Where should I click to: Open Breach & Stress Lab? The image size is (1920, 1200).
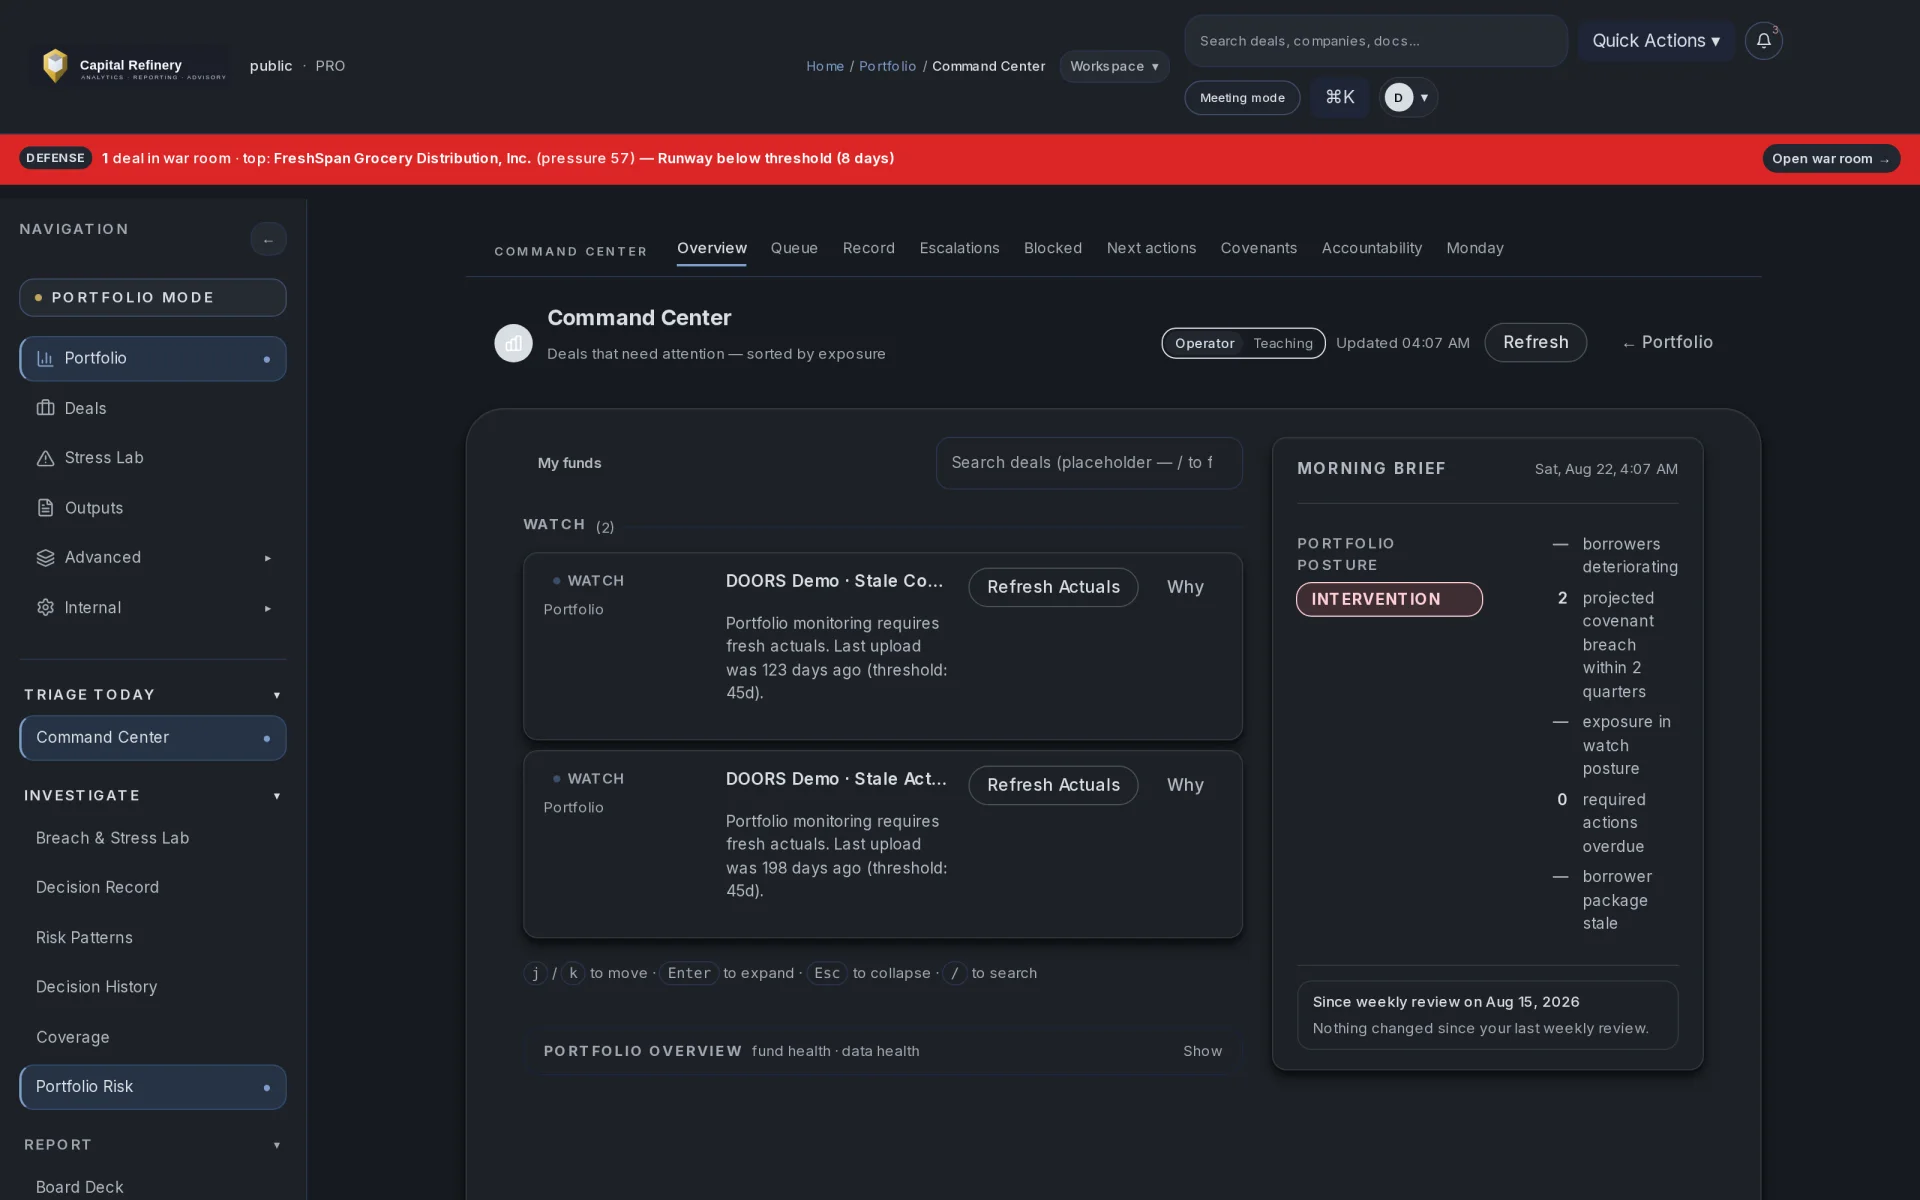pos(153,838)
